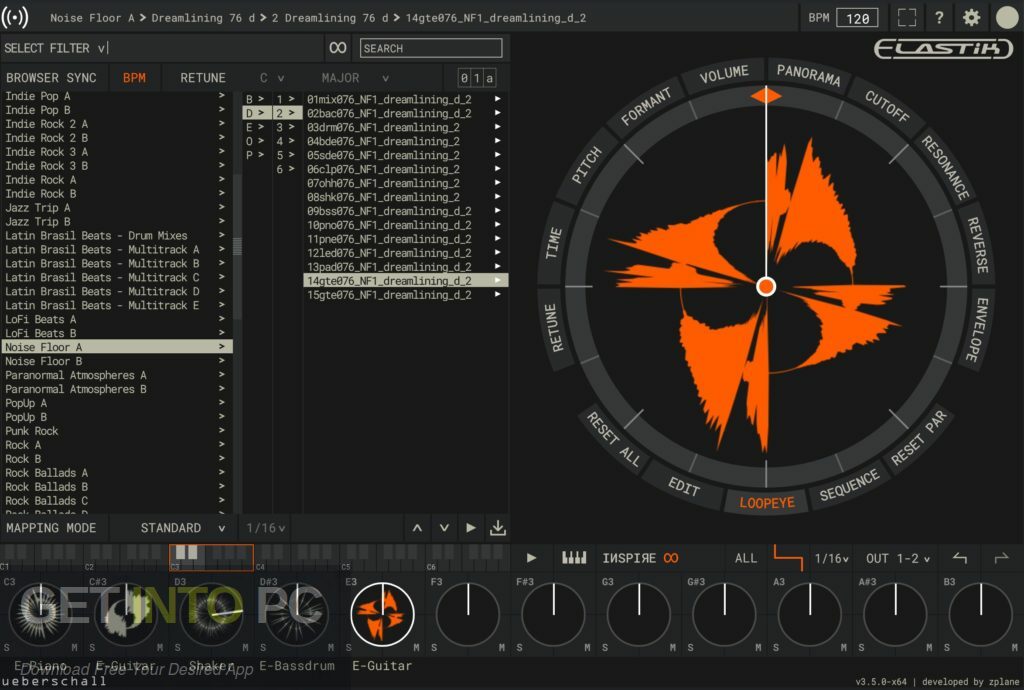Mute the F3 pad

pyautogui.click(x=502, y=648)
